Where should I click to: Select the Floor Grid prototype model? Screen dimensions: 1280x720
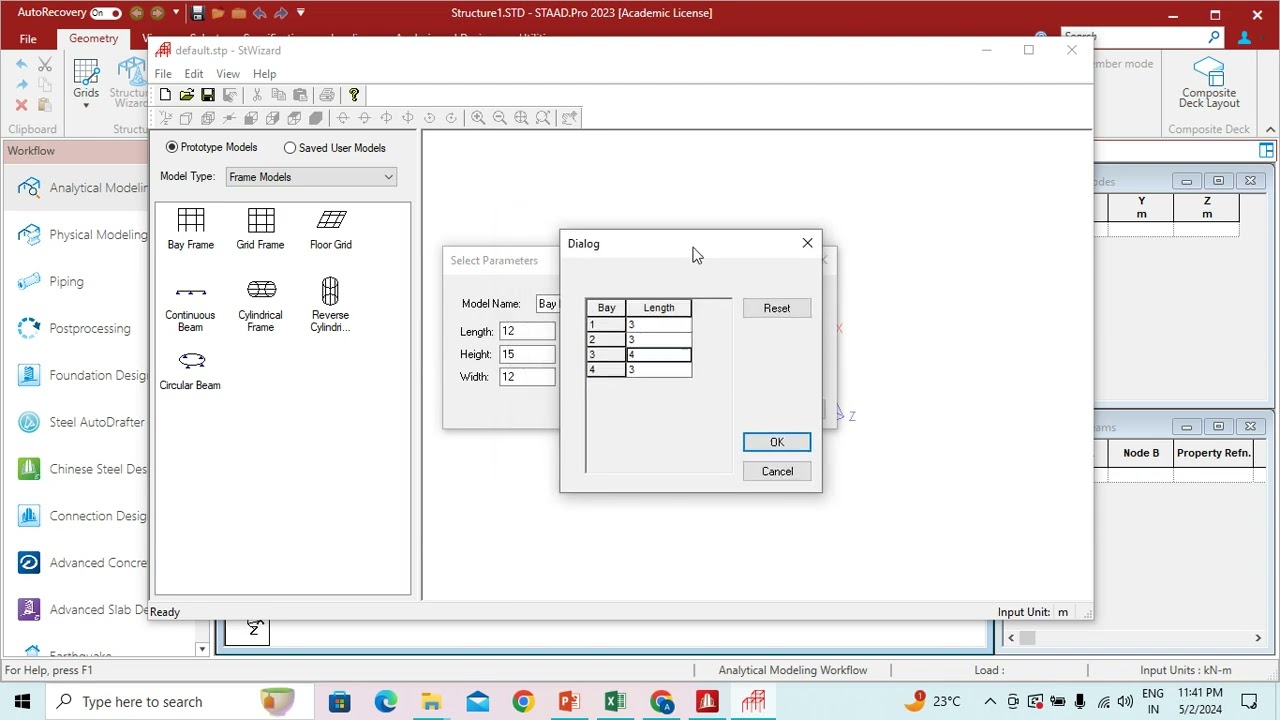coord(331,229)
